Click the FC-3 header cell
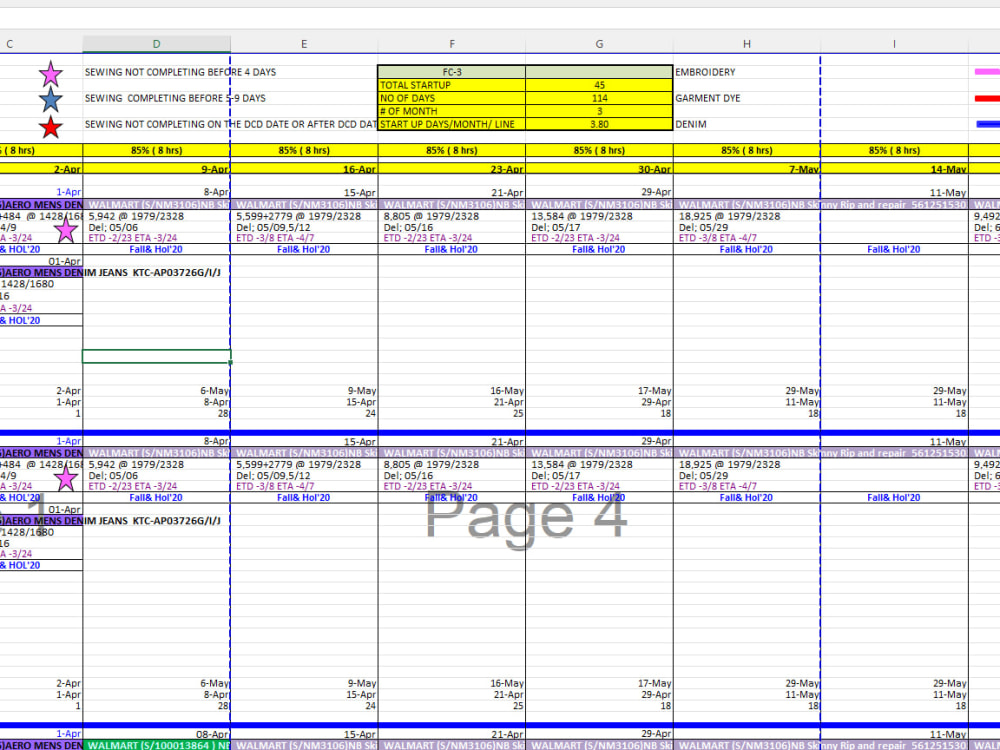 tap(452, 72)
